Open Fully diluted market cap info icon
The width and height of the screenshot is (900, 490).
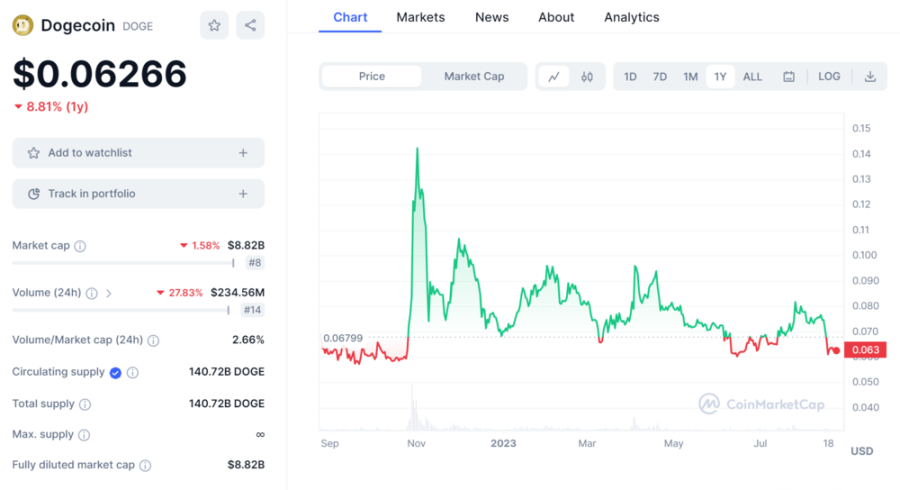point(145,465)
